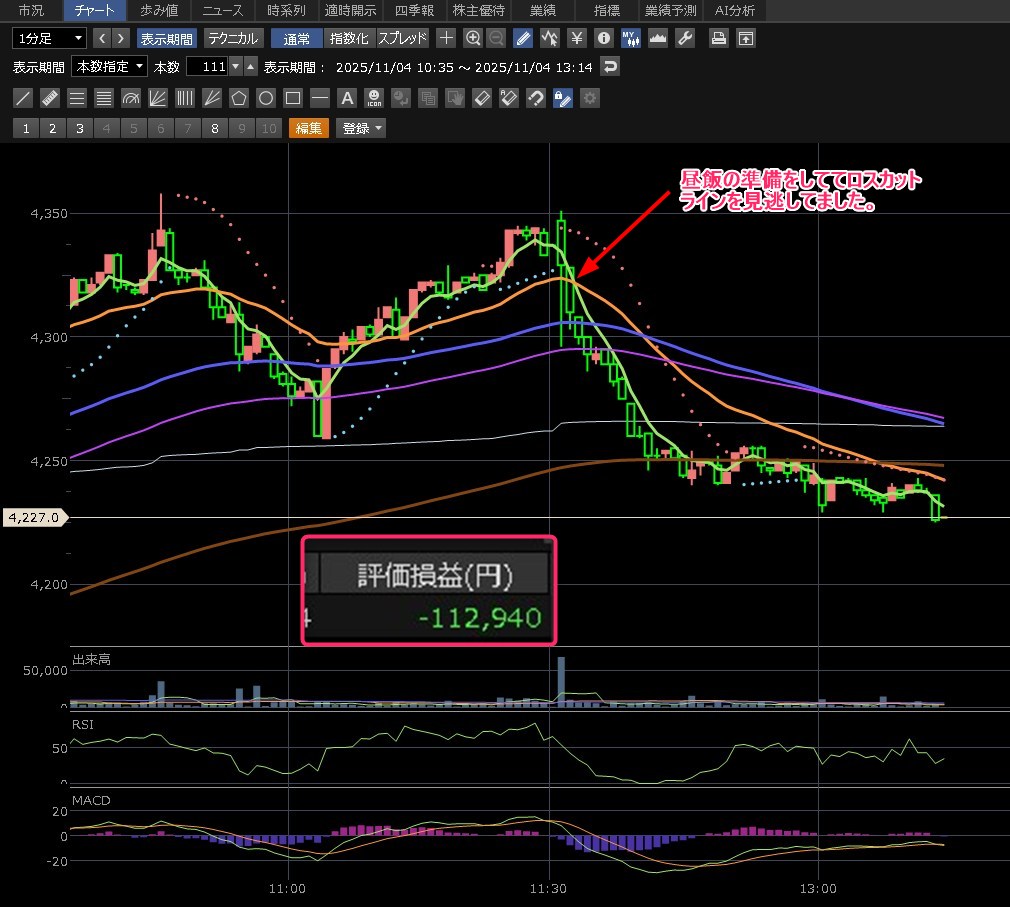Select the text annotation 'A' tool
Screen dimensions: 1010x907
click(347, 98)
